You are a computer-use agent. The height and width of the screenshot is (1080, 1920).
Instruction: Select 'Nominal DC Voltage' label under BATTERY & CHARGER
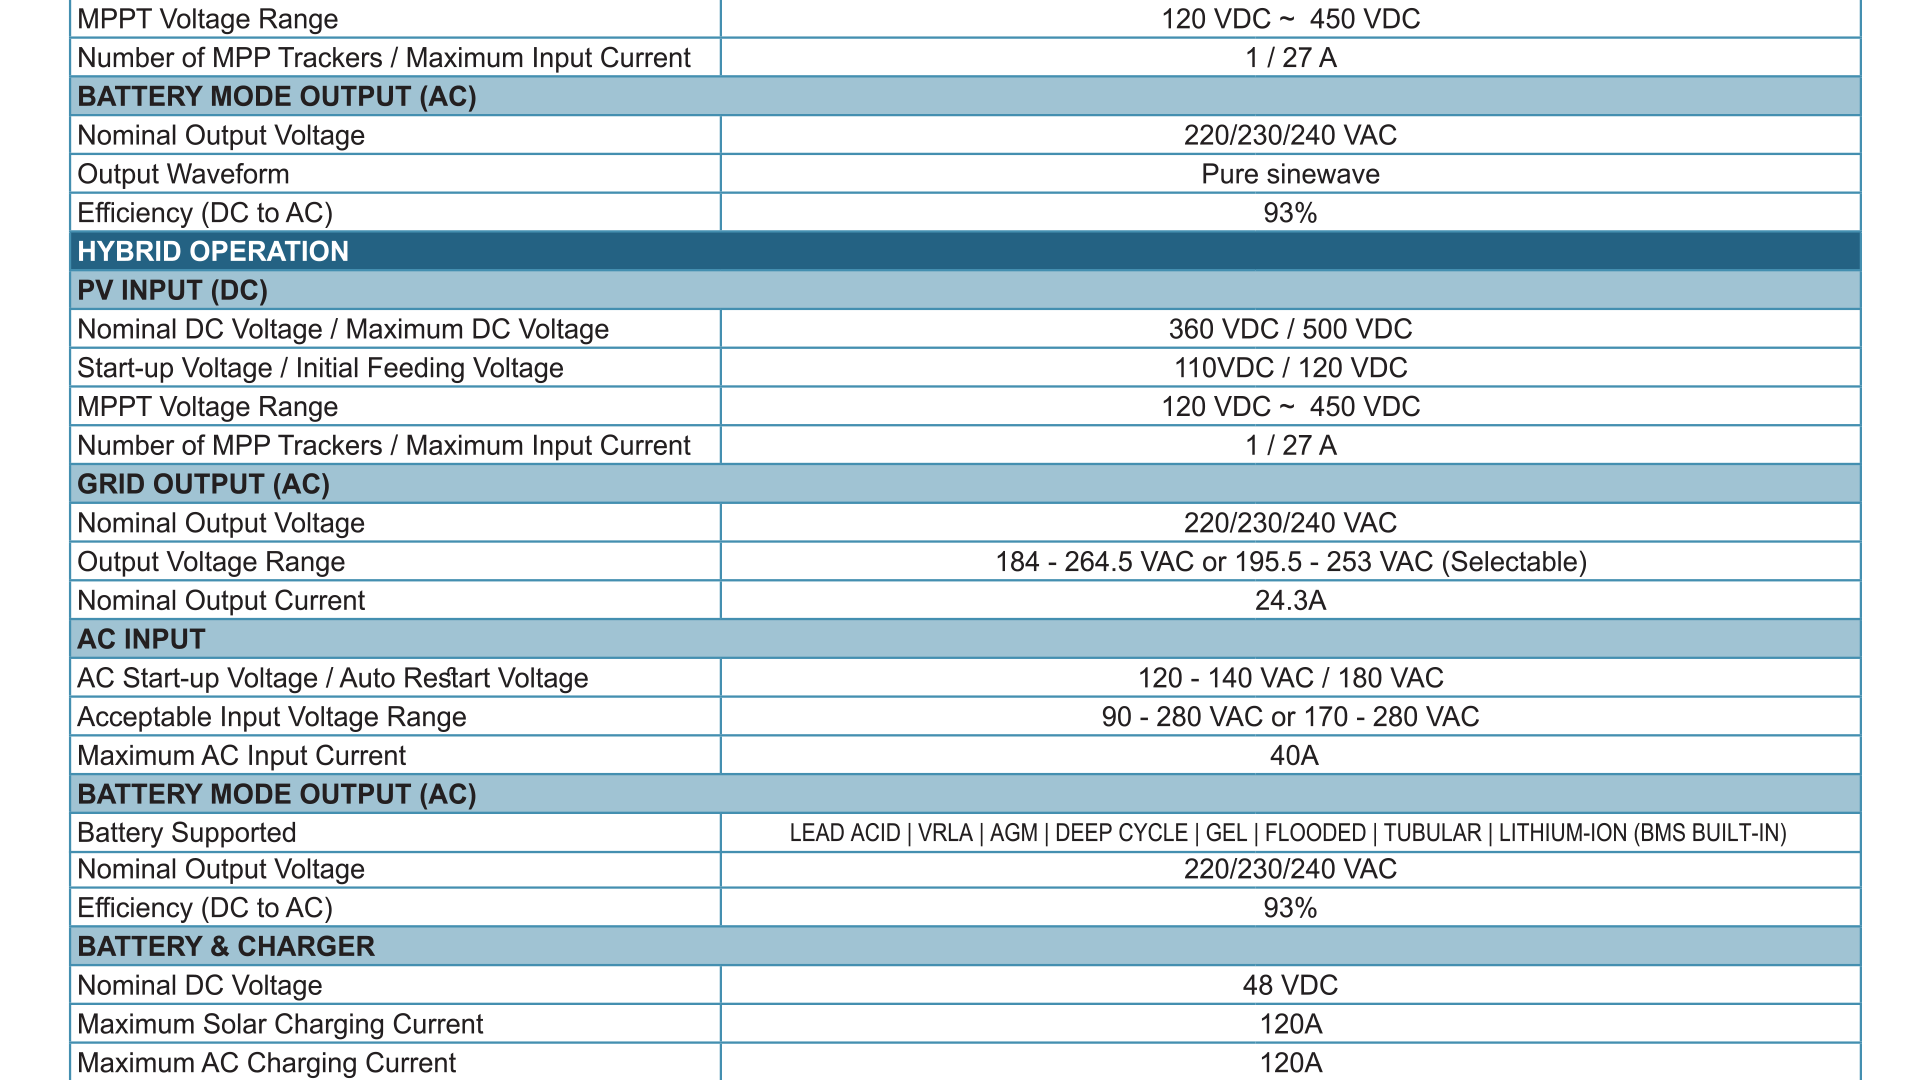click(199, 985)
